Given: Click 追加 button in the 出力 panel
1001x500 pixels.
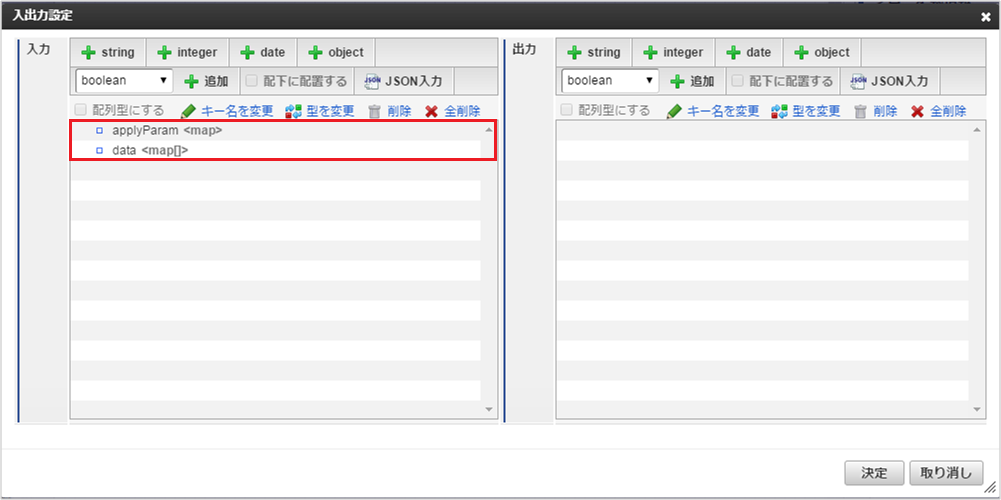Looking at the screenshot, I should point(692,81).
